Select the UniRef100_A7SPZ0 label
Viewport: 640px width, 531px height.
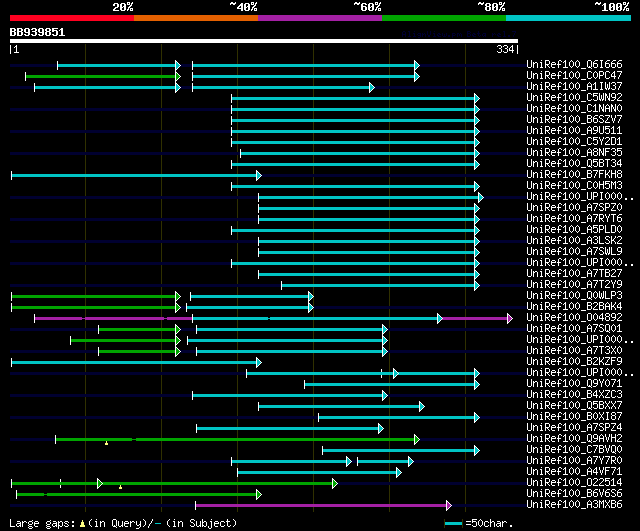click(x=574, y=208)
